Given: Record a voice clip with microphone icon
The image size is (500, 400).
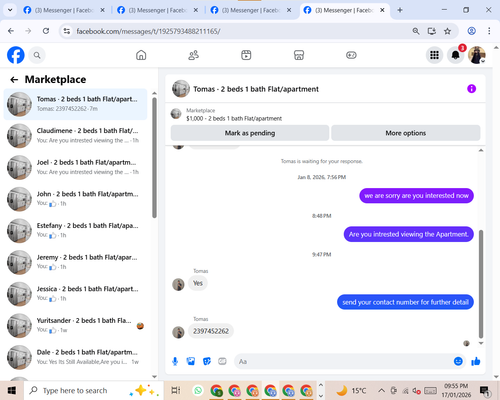Looking at the screenshot, I should (175, 361).
